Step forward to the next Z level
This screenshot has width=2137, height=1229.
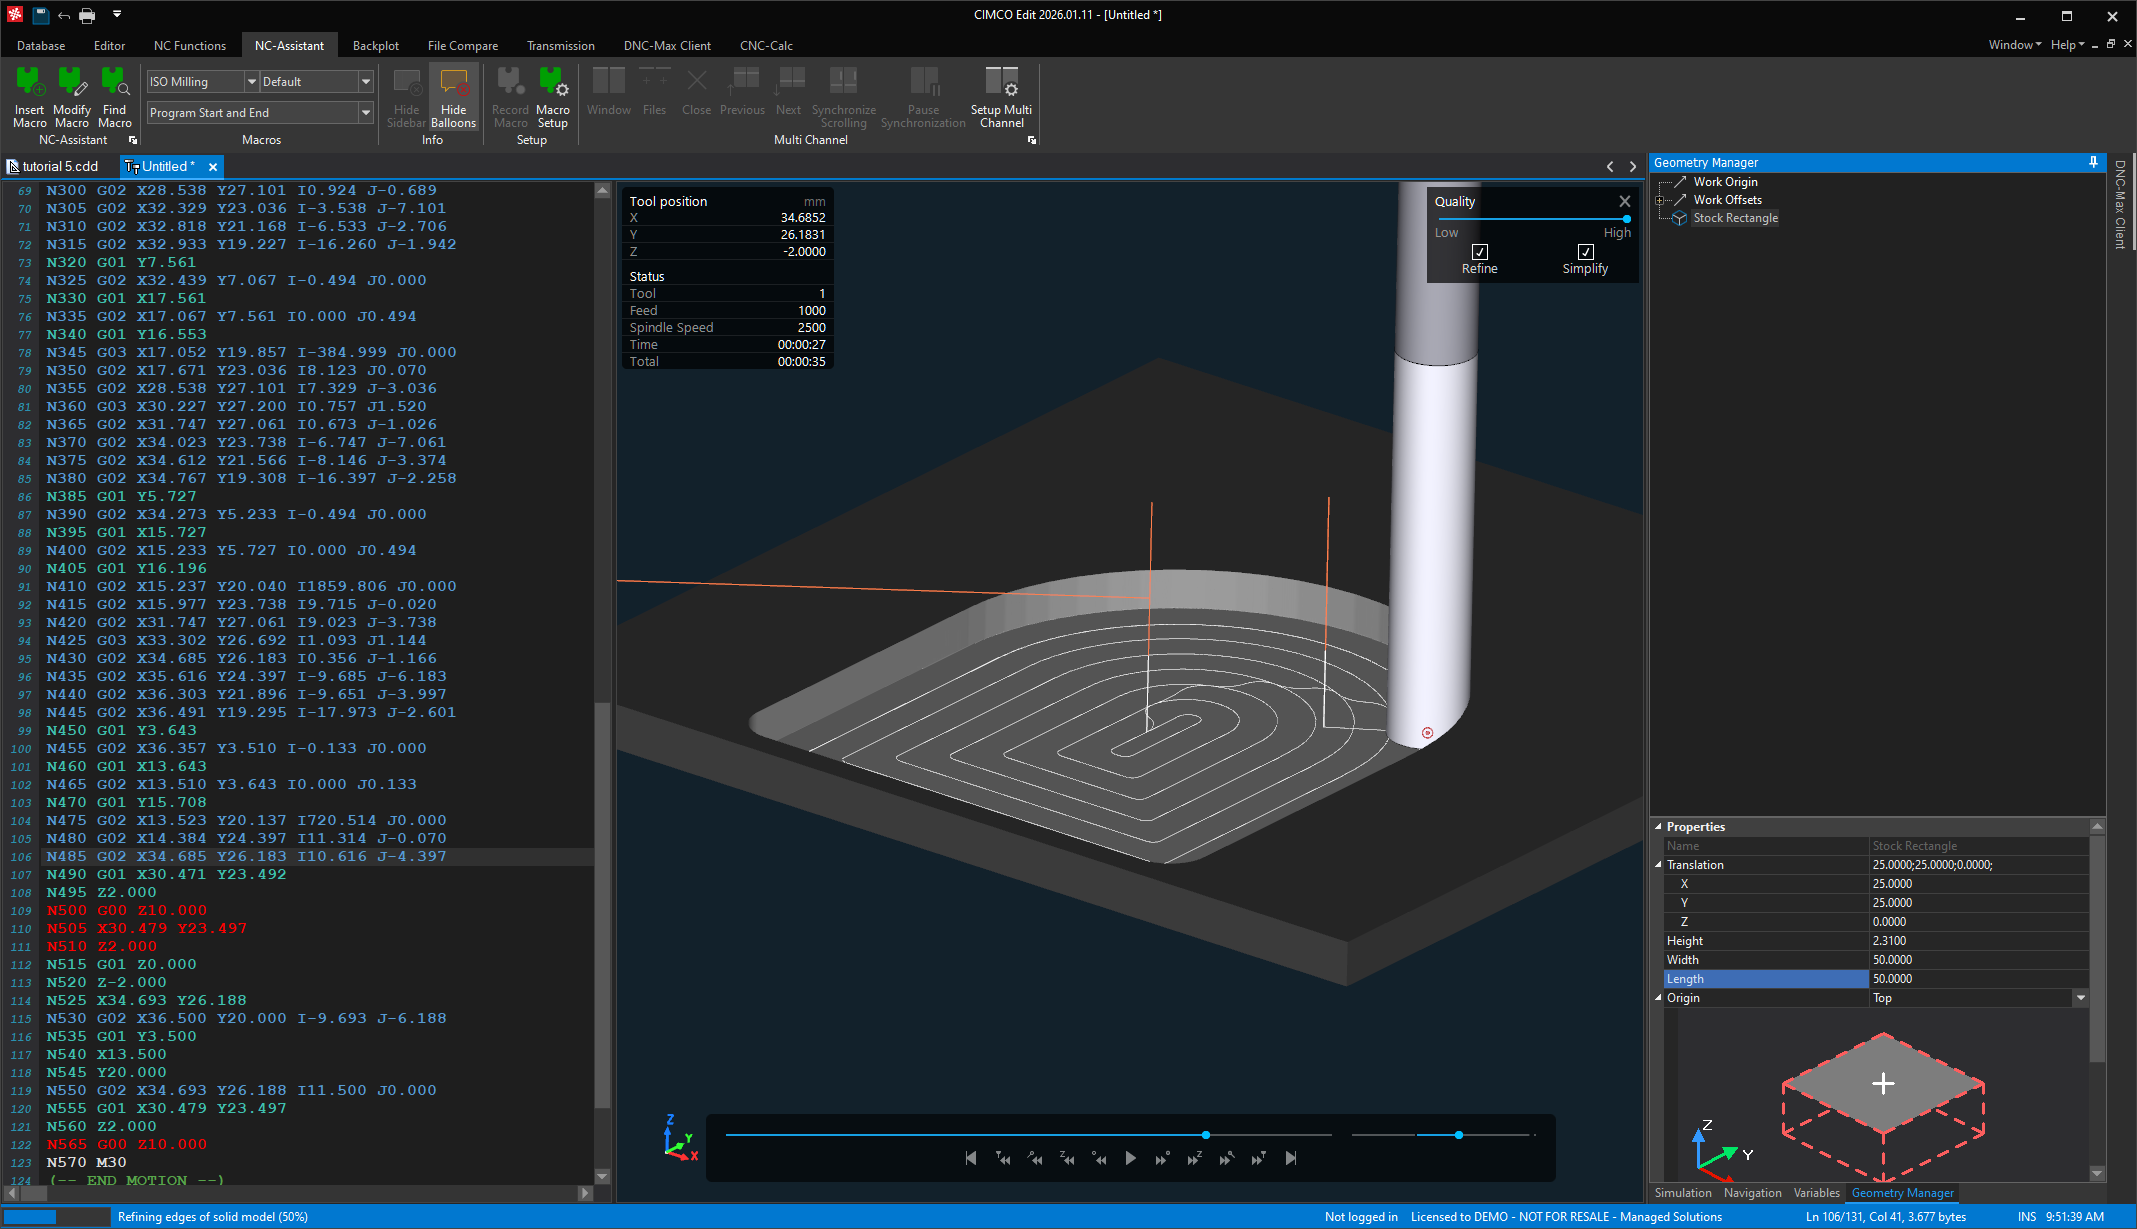click(1194, 1158)
